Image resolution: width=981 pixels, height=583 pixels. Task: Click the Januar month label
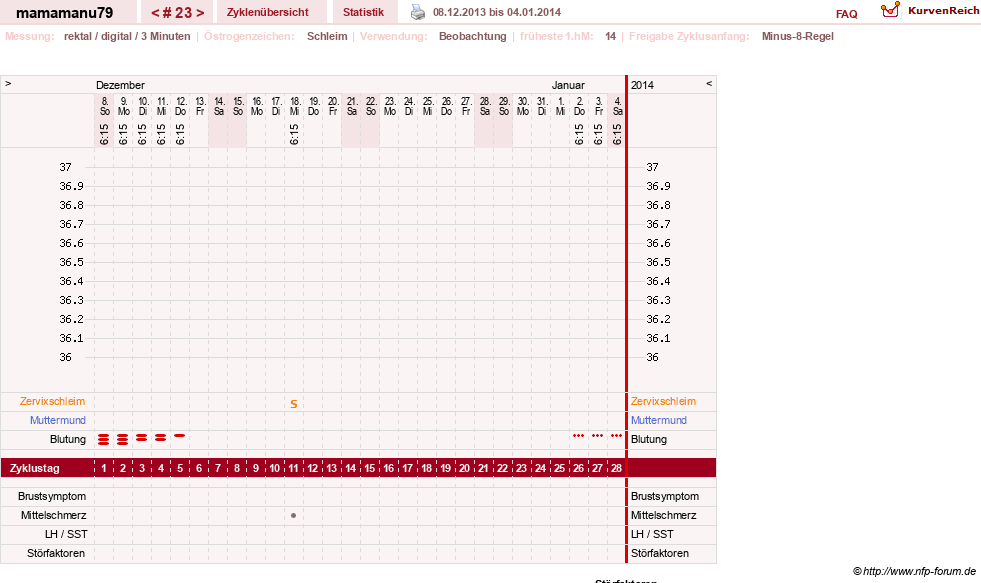568,85
